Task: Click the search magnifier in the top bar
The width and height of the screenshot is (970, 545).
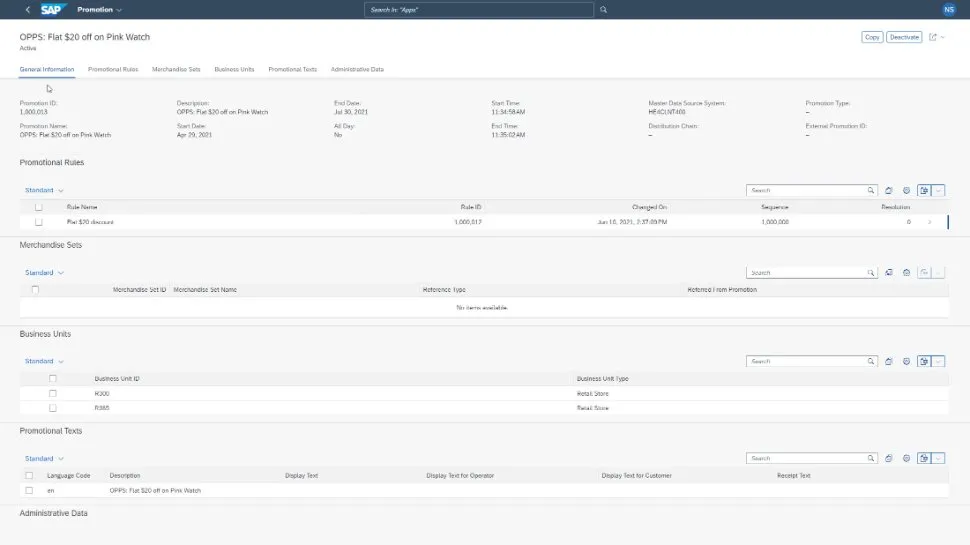Action: pyautogui.click(x=603, y=10)
